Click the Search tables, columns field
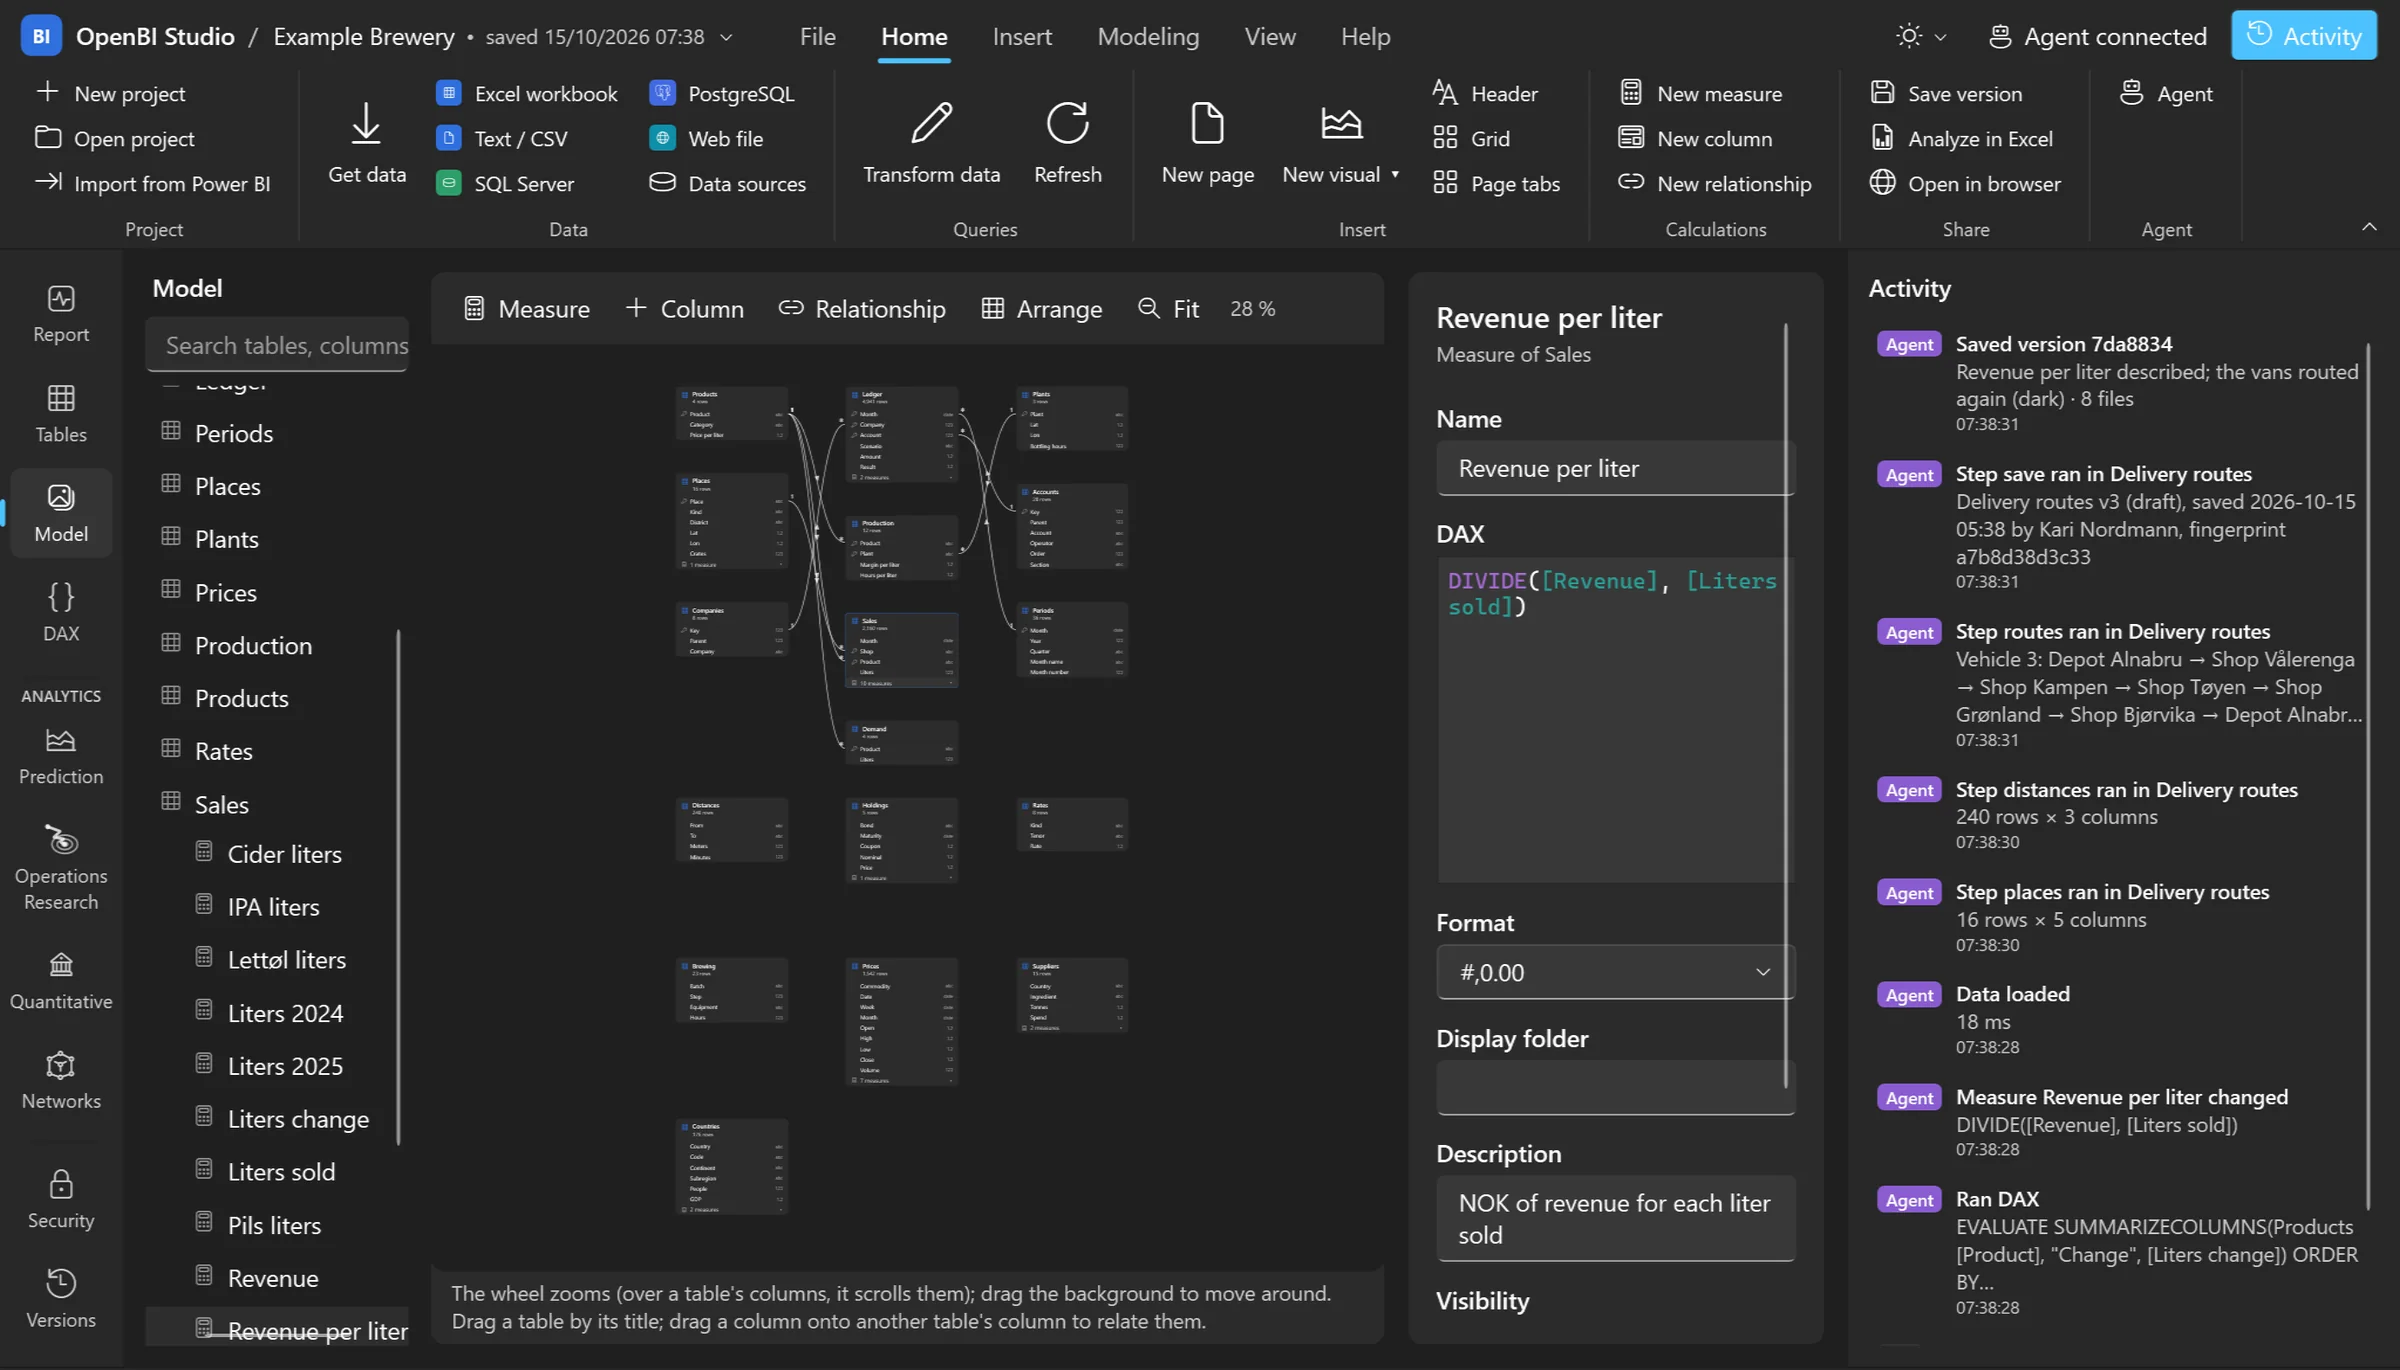Viewport: 2400px width, 1370px height. pyautogui.click(x=277, y=345)
